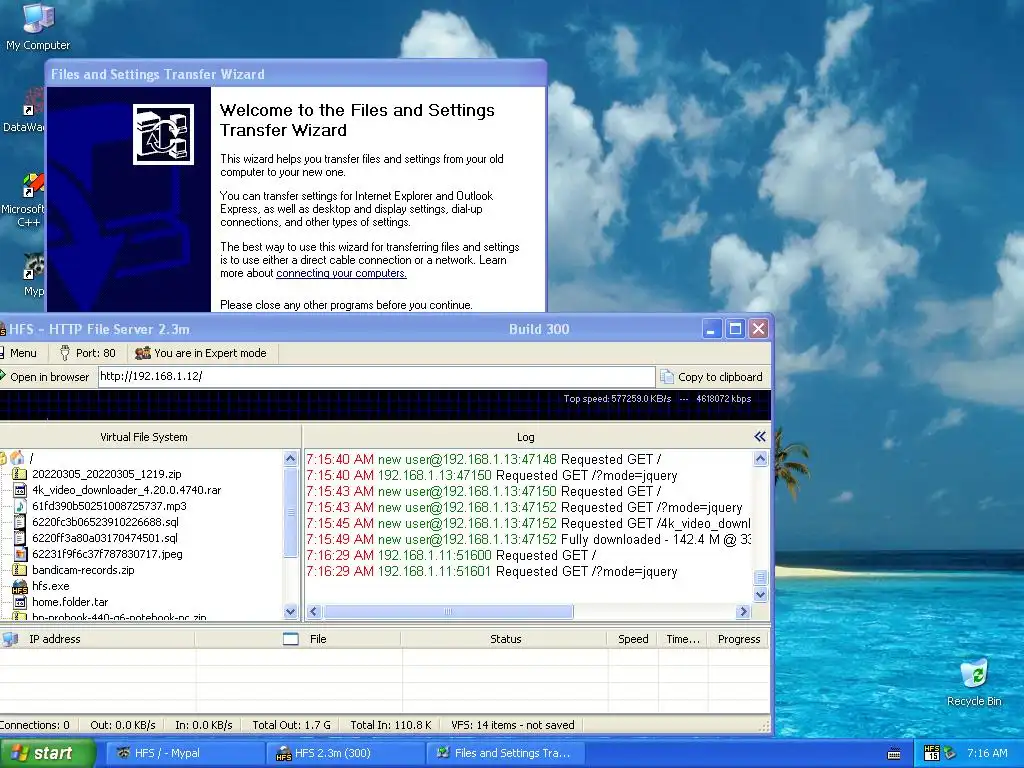The image size is (1024, 768).
Task: Click log entry Requested GET /4k_video_downl
Action: pyautogui.click(x=528, y=523)
